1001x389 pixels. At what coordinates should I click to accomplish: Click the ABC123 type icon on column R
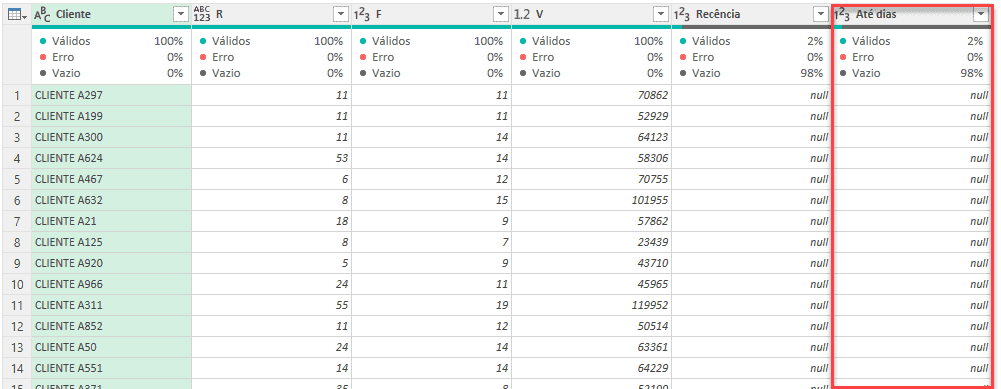[x=202, y=14]
